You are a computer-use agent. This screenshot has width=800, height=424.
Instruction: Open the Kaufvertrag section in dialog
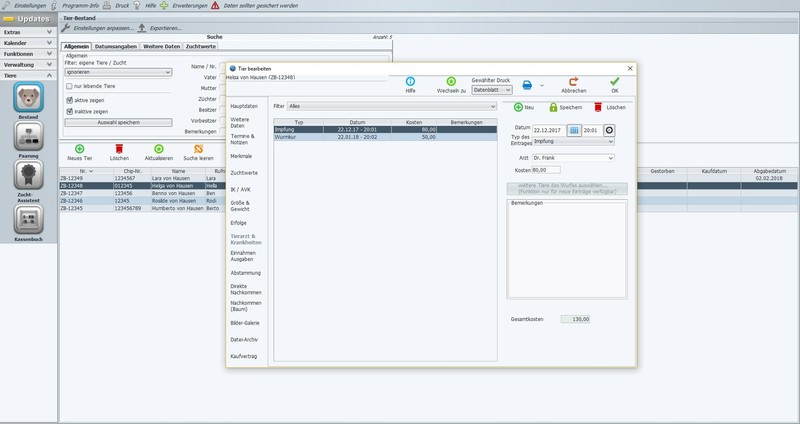(x=244, y=356)
